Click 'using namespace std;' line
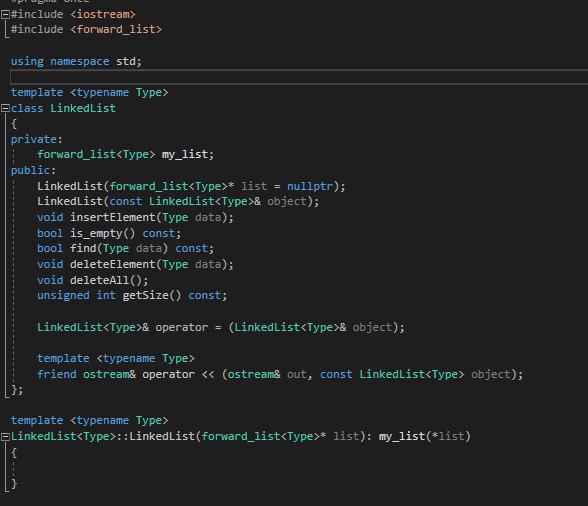Viewport: 588px width, 506px height. point(76,61)
